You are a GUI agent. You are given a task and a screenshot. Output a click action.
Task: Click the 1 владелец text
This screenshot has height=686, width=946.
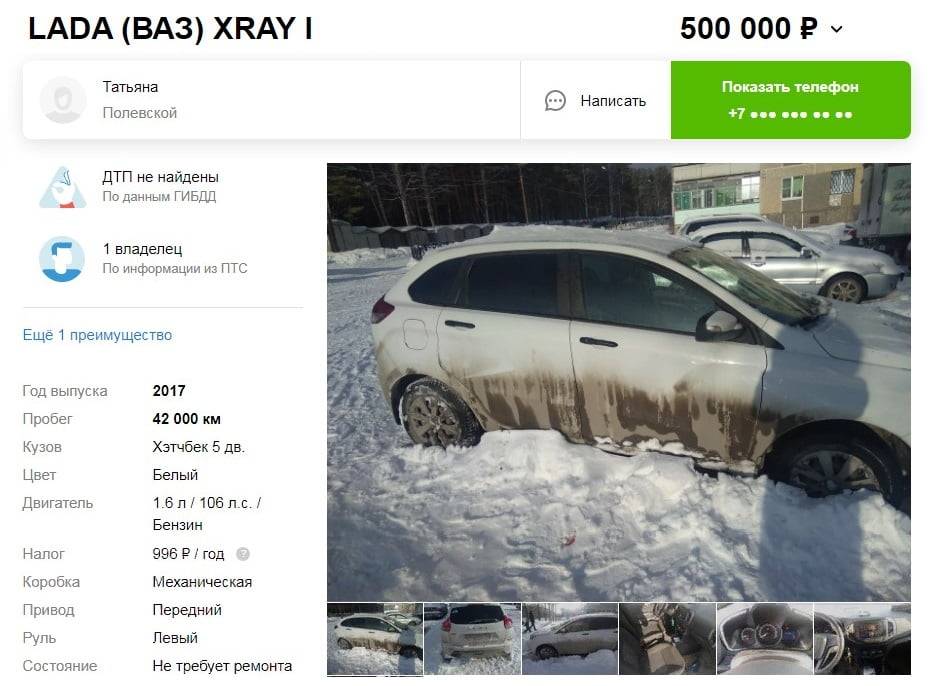pos(142,249)
